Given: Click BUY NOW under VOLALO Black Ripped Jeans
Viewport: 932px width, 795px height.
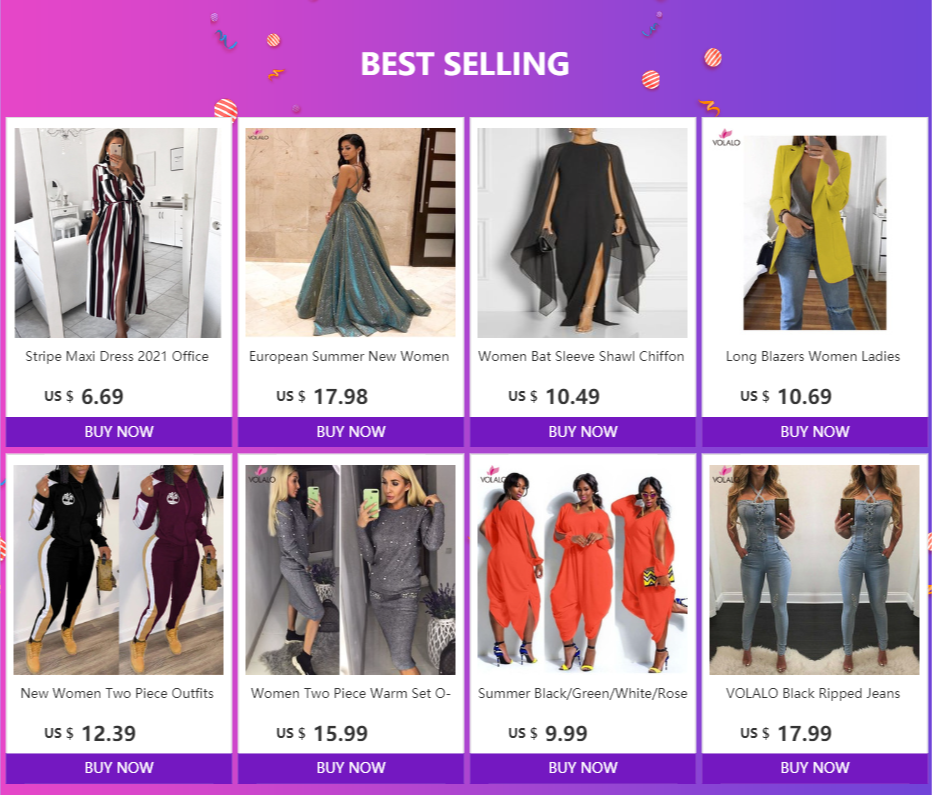Looking at the screenshot, I should click(x=814, y=768).
